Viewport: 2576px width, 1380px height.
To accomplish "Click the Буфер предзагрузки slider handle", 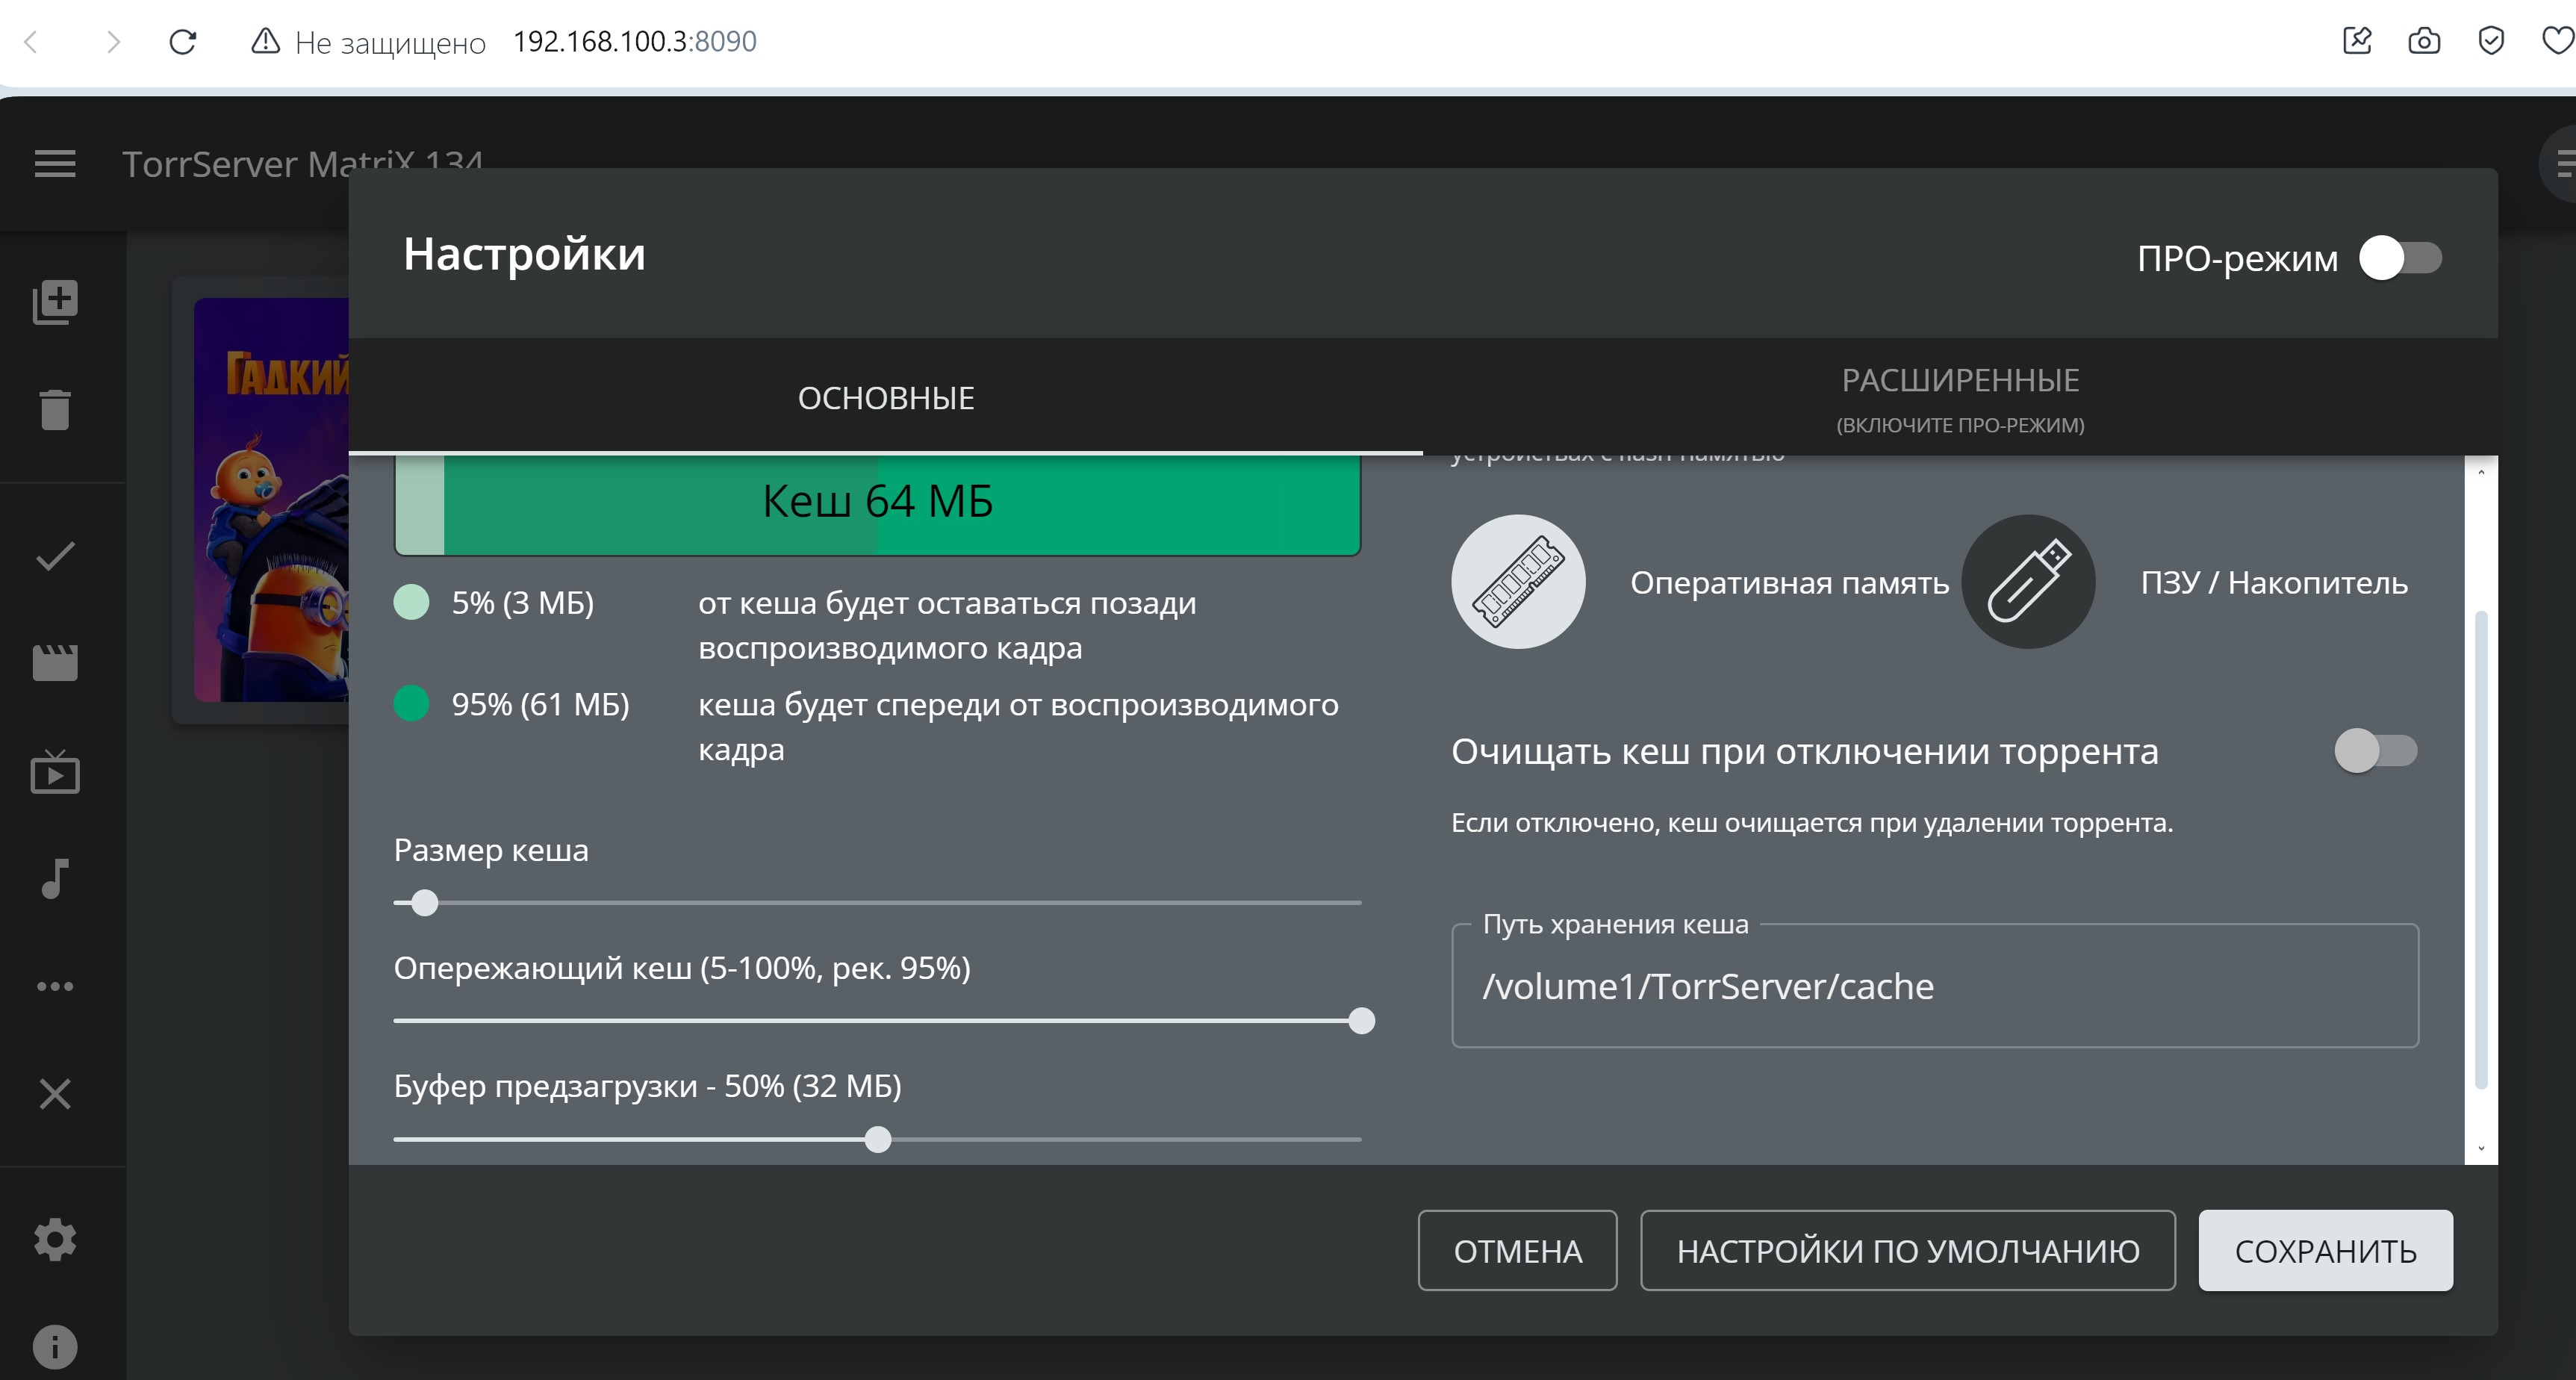I will pos(878,1139).
